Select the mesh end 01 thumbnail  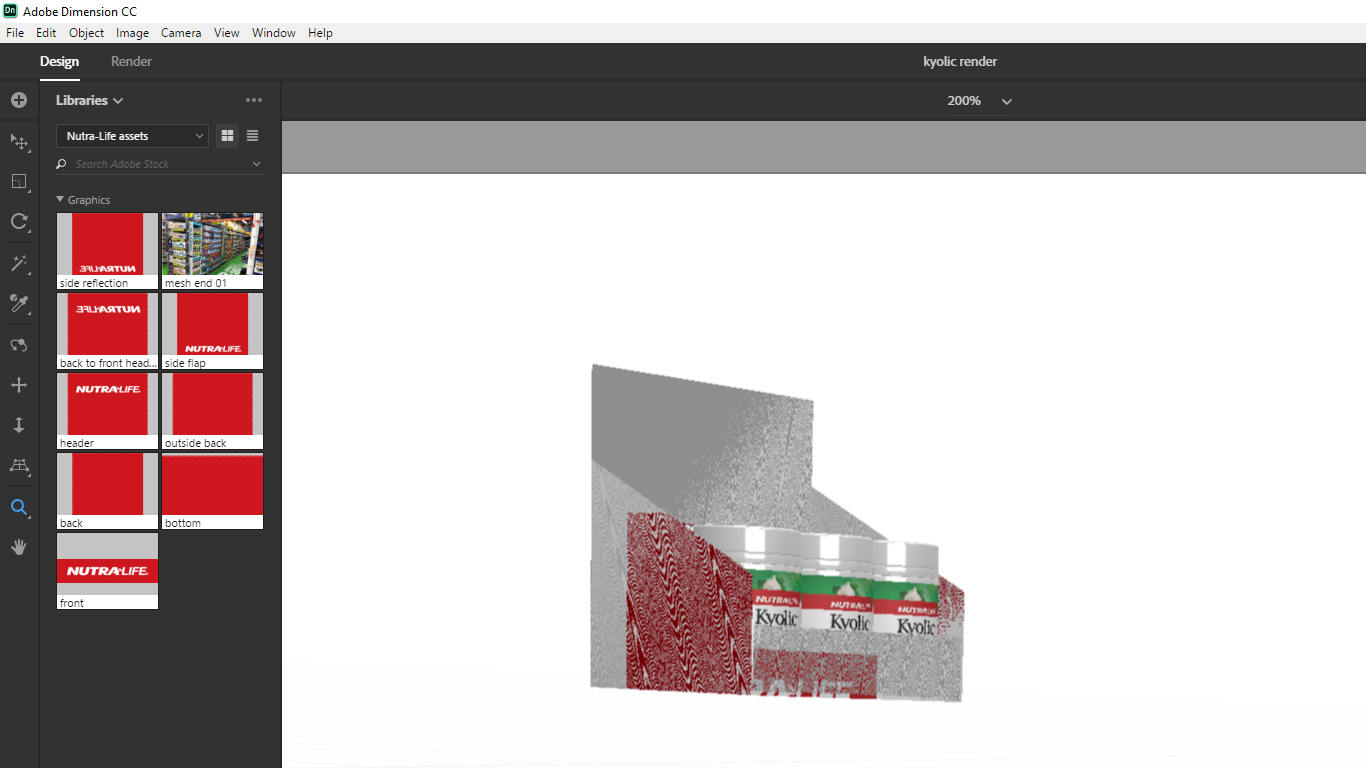pyautogui.click(x=212, y=251)
